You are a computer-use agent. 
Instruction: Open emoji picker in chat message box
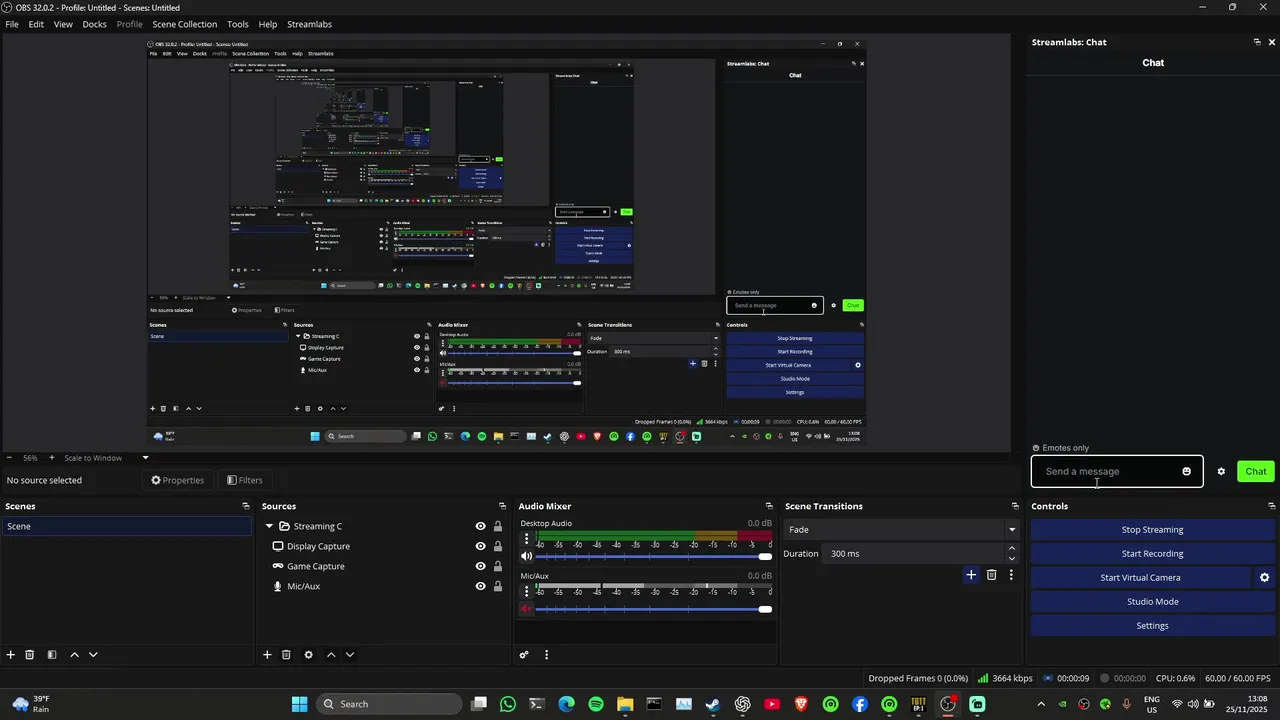coord(1187,472)
